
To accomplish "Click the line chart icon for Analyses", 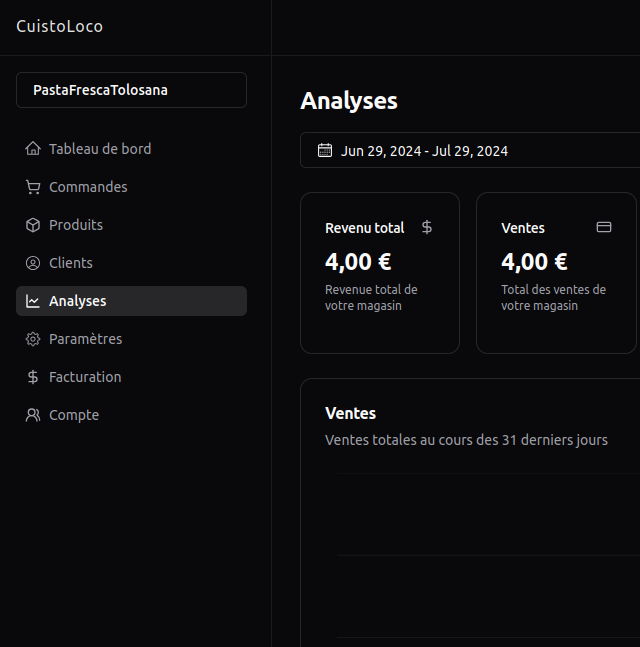I will 33,301.
